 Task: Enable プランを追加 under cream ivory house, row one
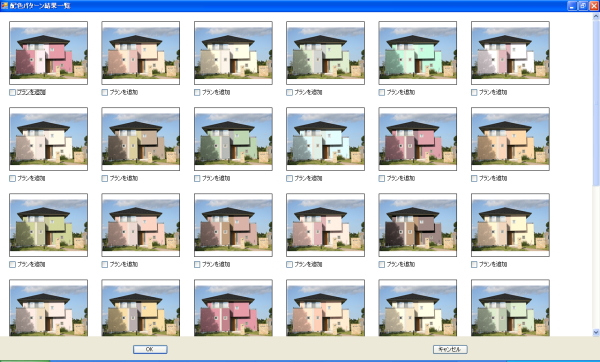pyautogui.click(x=197, y=93)
